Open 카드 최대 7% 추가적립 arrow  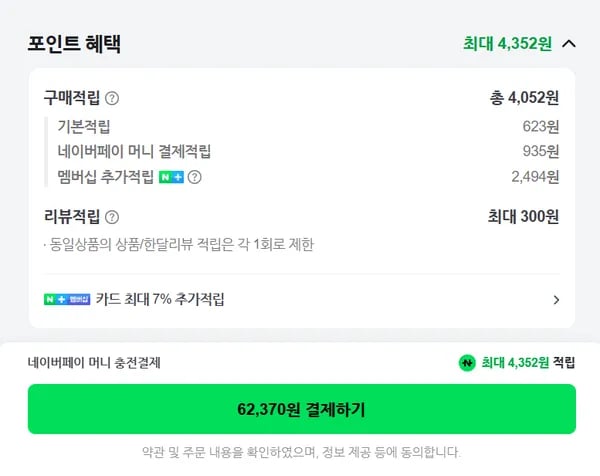click(x=556, y=300)
